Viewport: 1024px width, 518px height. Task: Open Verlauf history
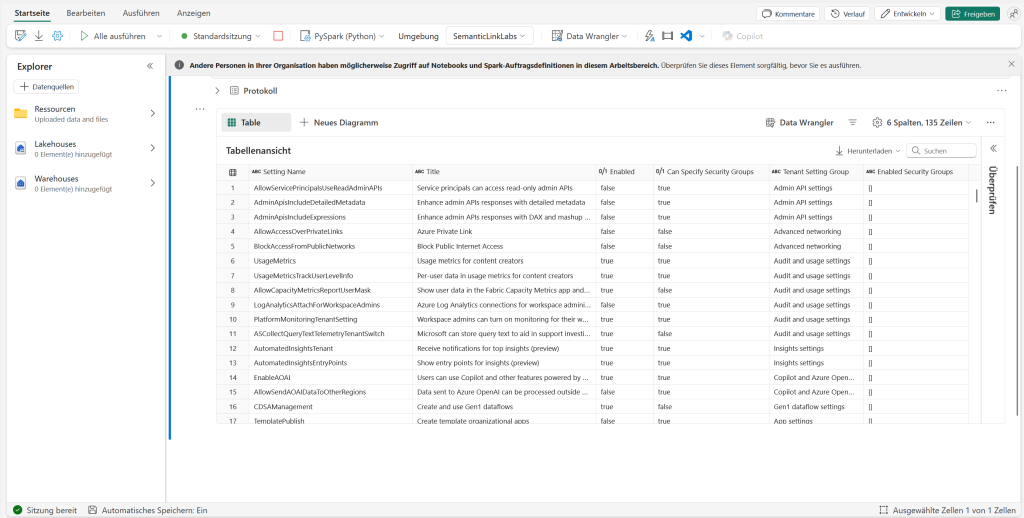click(x=846, y=14)
